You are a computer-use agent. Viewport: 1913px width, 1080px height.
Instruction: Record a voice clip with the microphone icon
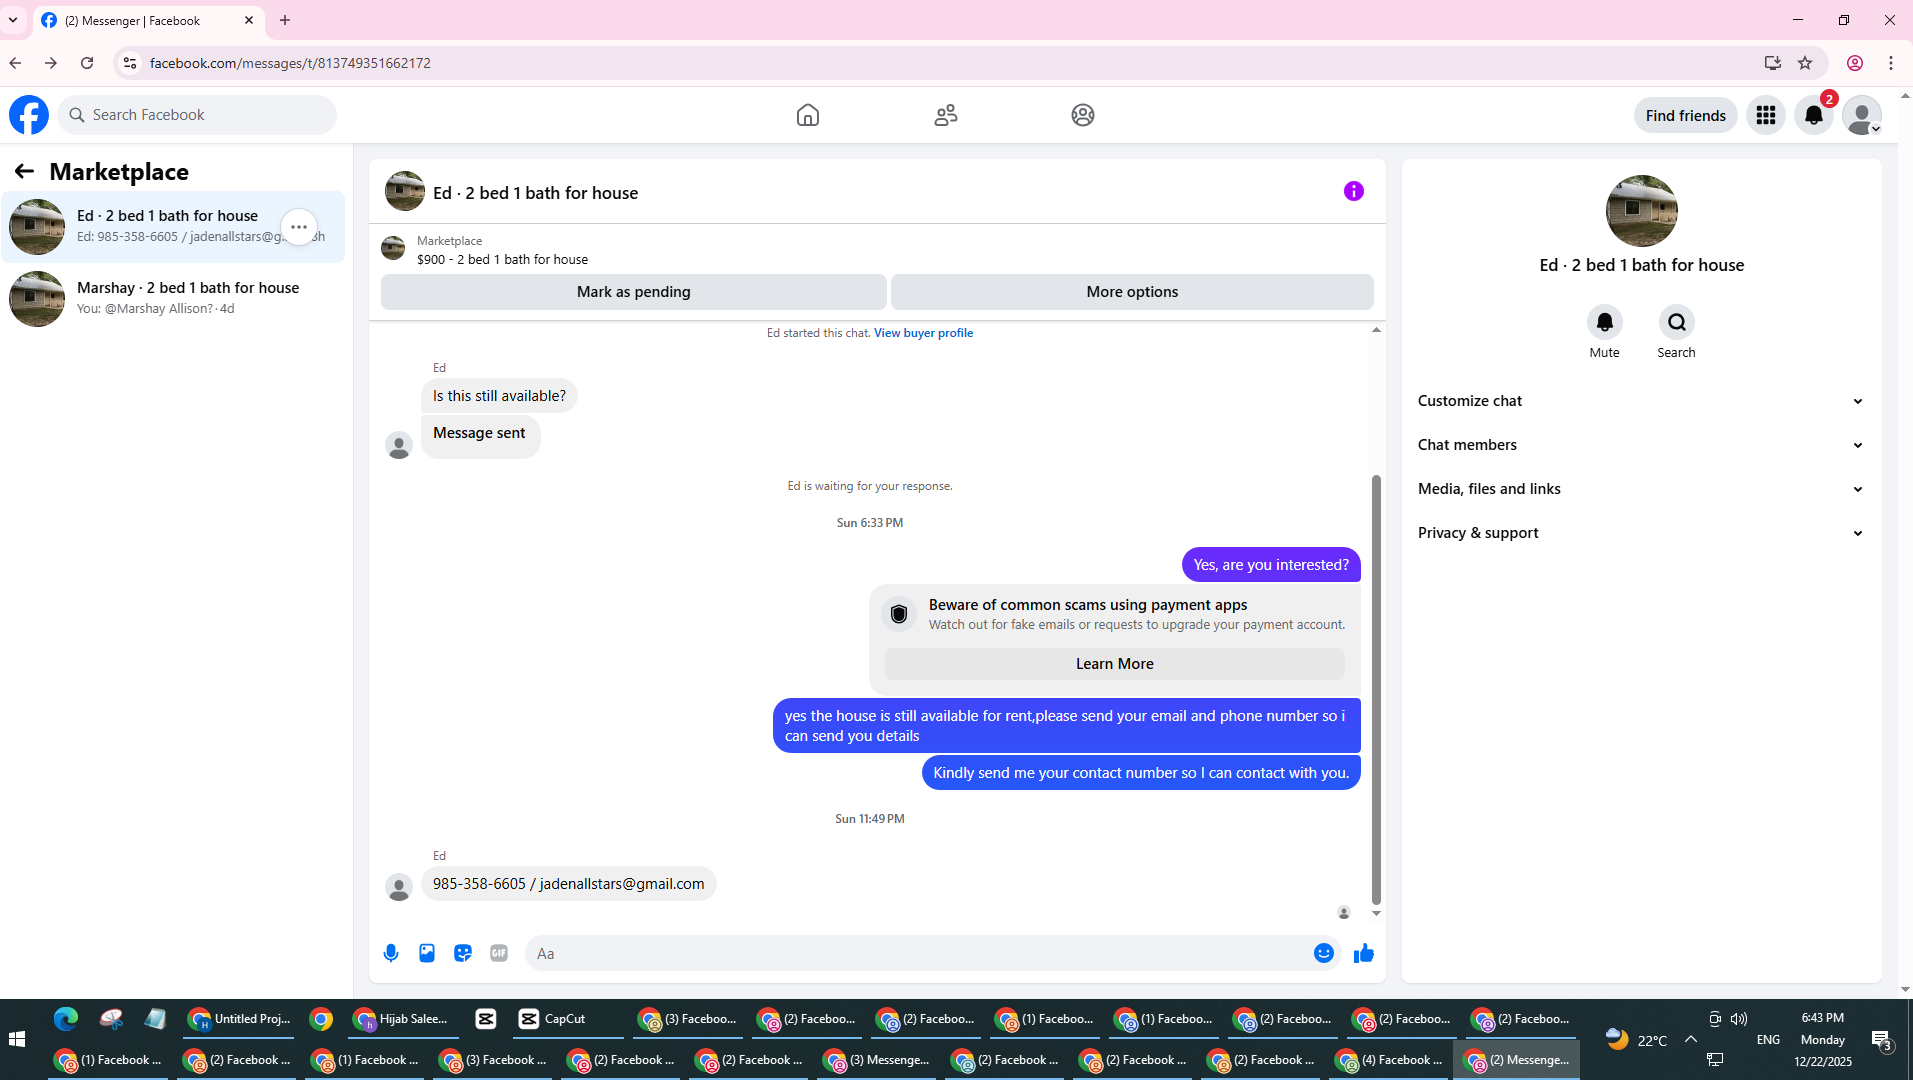tap(391, 953)
